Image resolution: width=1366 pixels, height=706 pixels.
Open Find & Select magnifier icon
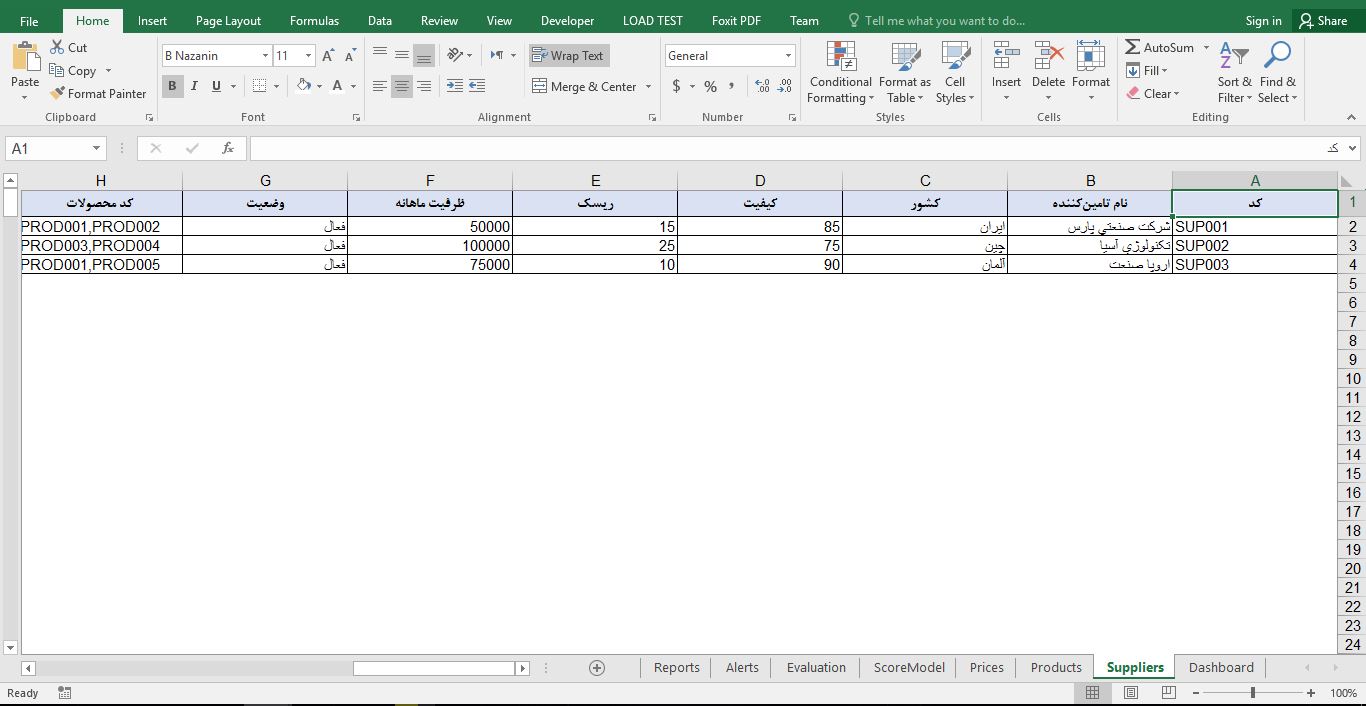tap(1277, 58)
